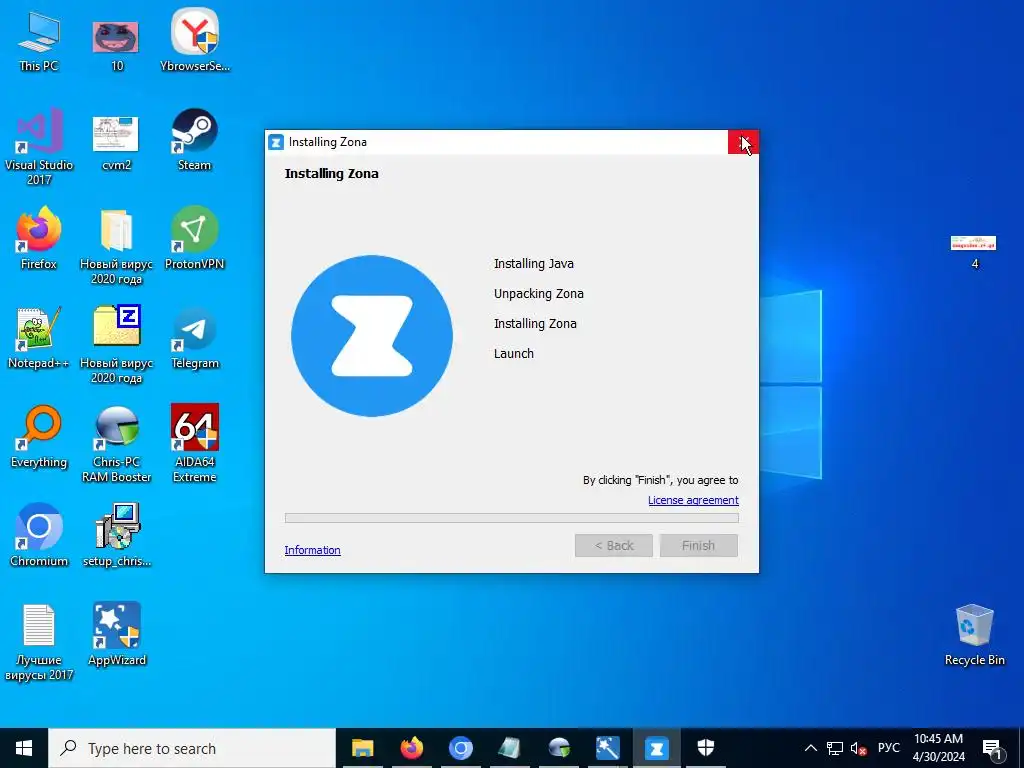This screenshot has width=1024, height=768.
Task: Select the Recycle Bin icon
Action: pos(974,635)
